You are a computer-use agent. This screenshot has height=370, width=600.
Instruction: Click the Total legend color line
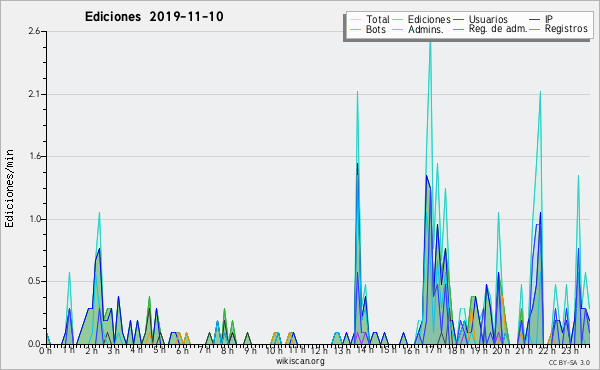[x=355, y=19]
